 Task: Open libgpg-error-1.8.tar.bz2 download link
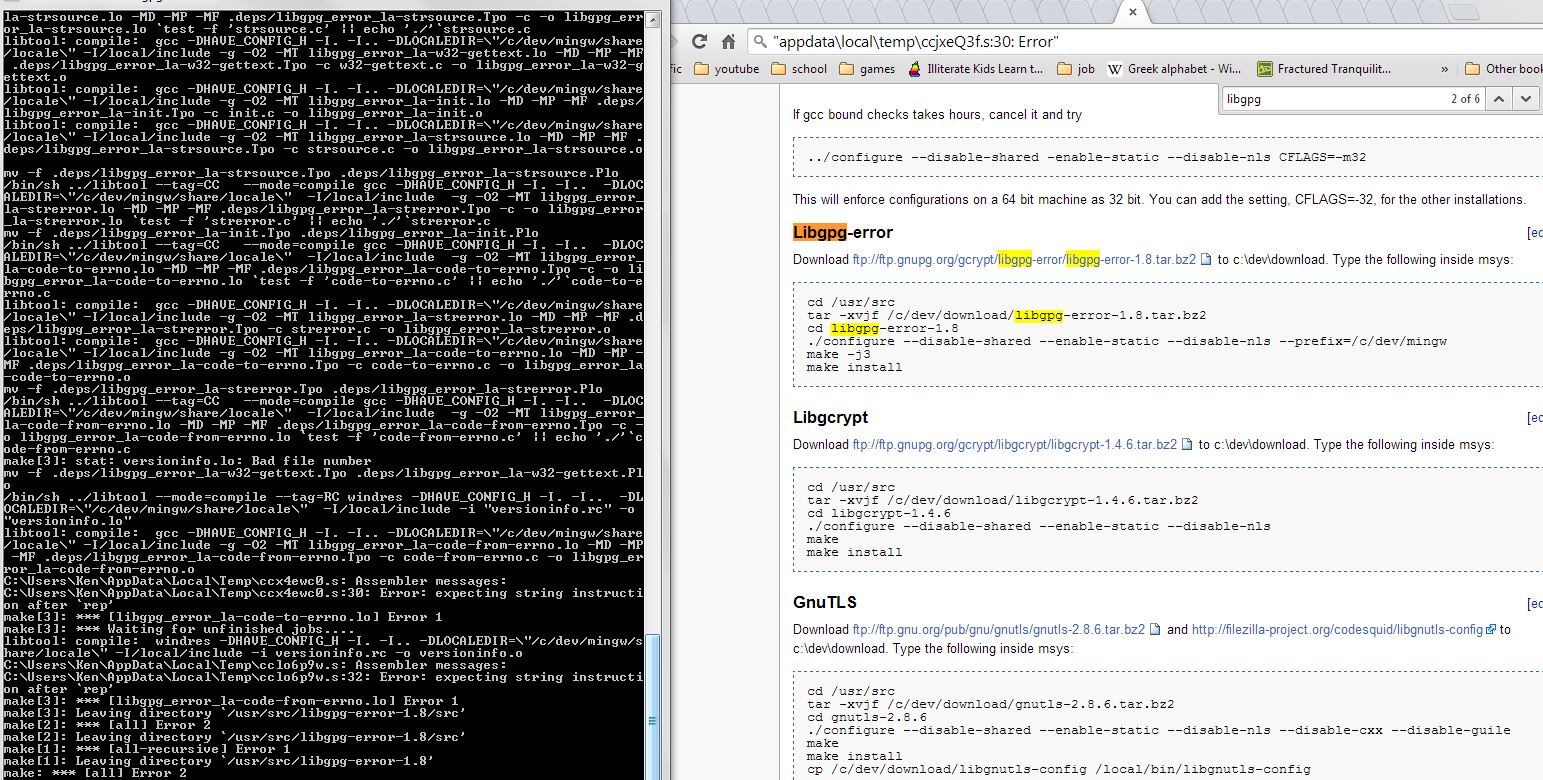coord(1024,259)
